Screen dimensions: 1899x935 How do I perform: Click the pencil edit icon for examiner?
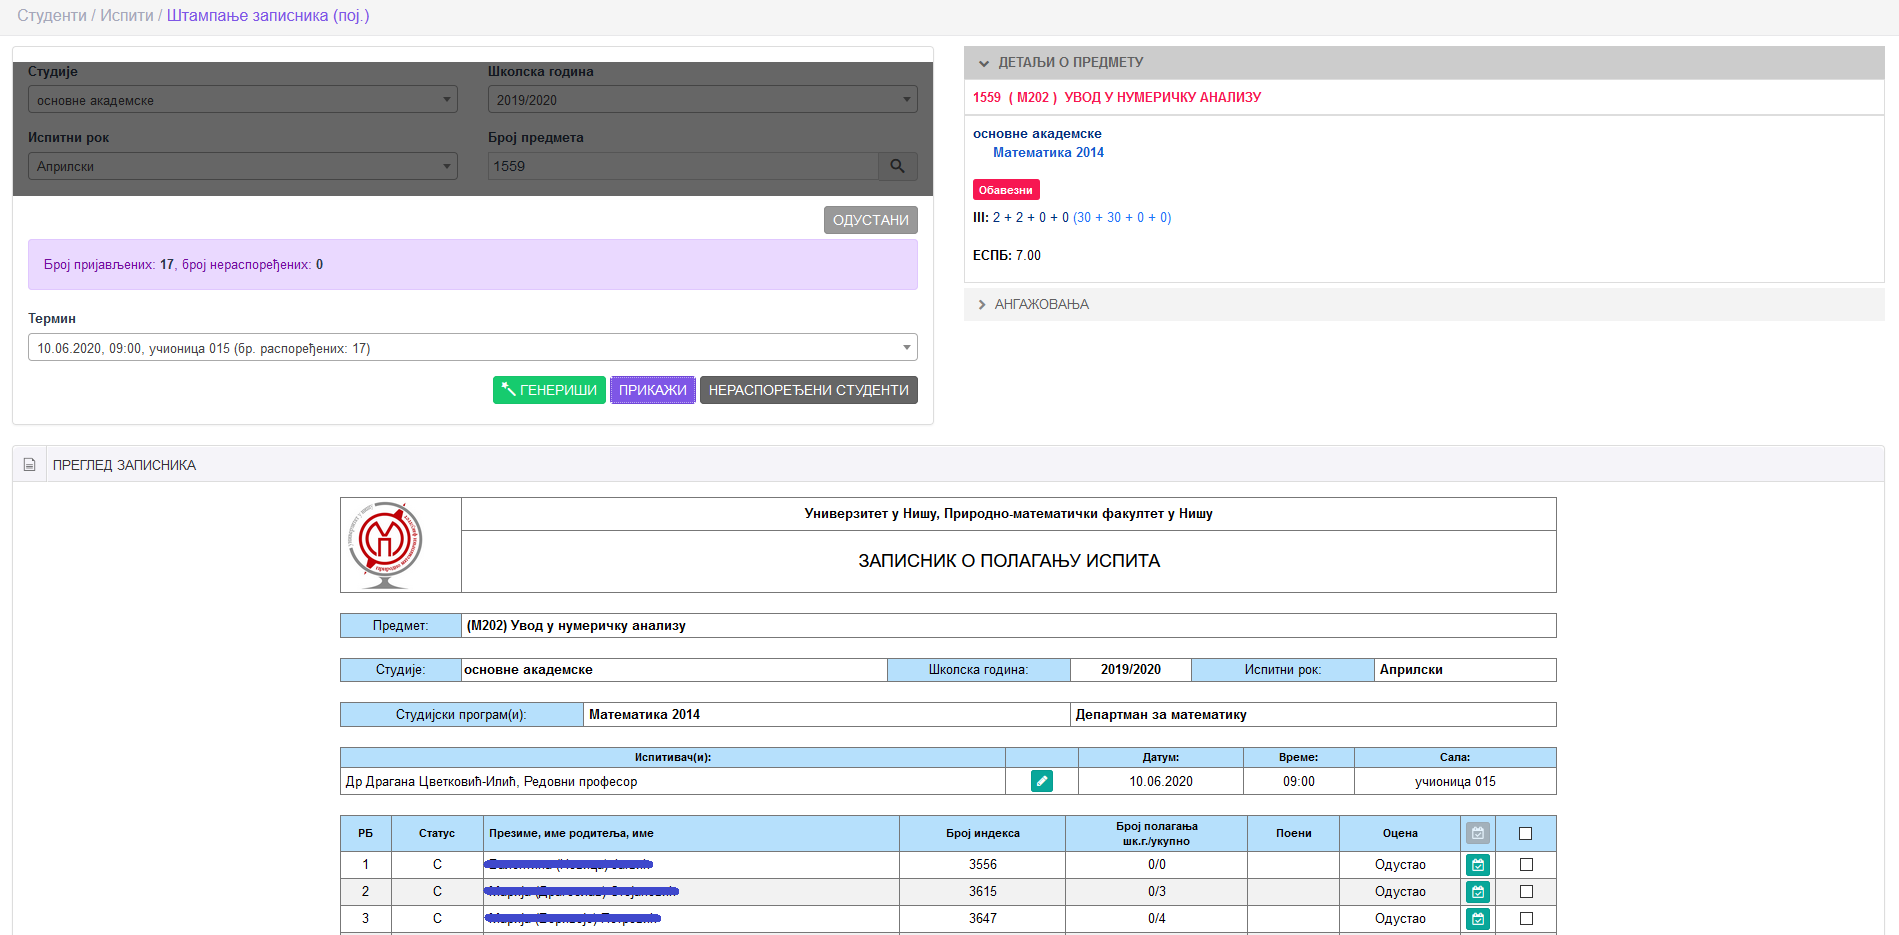(1041, 781)
